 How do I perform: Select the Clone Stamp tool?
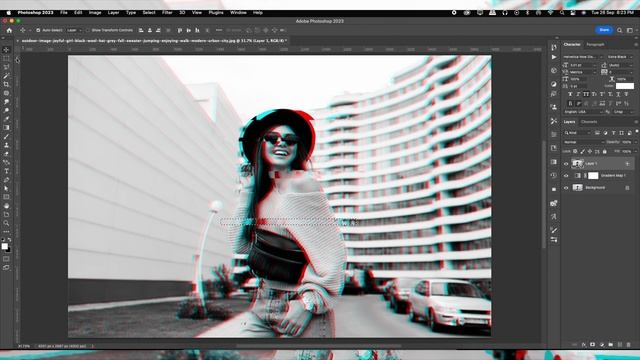click(x=6, y=145)
